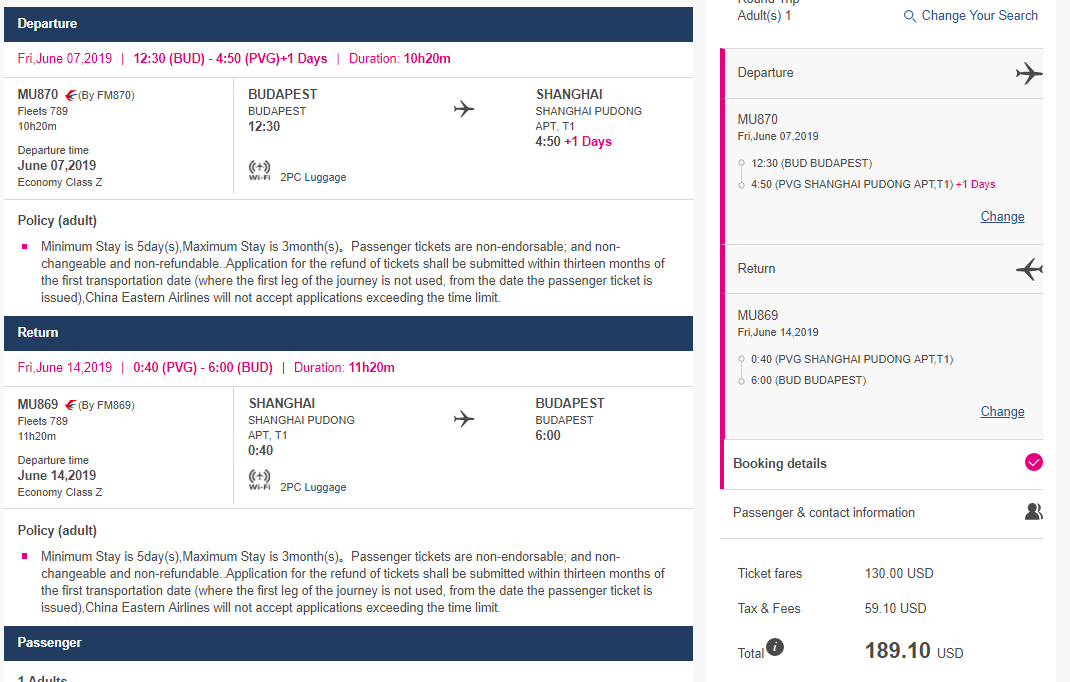This screenshot has height=682, width=1070.
Task: Select the Booking details step
Action: point(780,463)
